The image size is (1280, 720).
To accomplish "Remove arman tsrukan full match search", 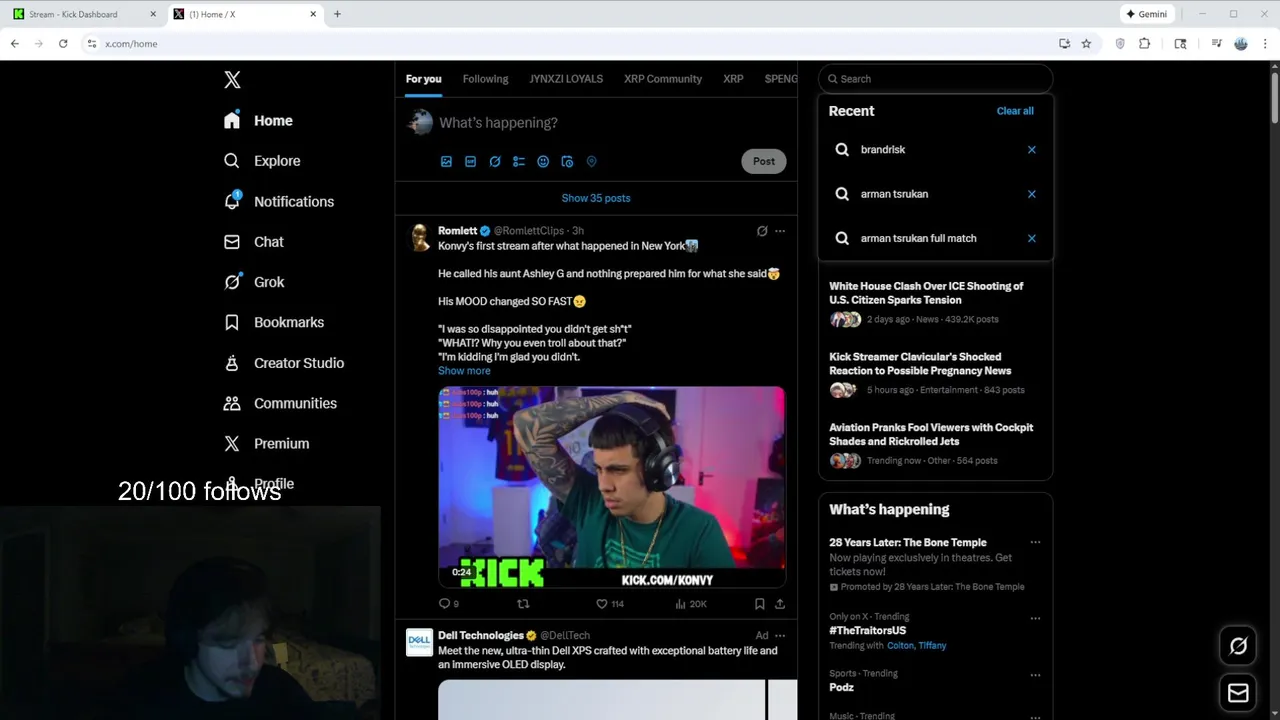I will point(1032,238).
